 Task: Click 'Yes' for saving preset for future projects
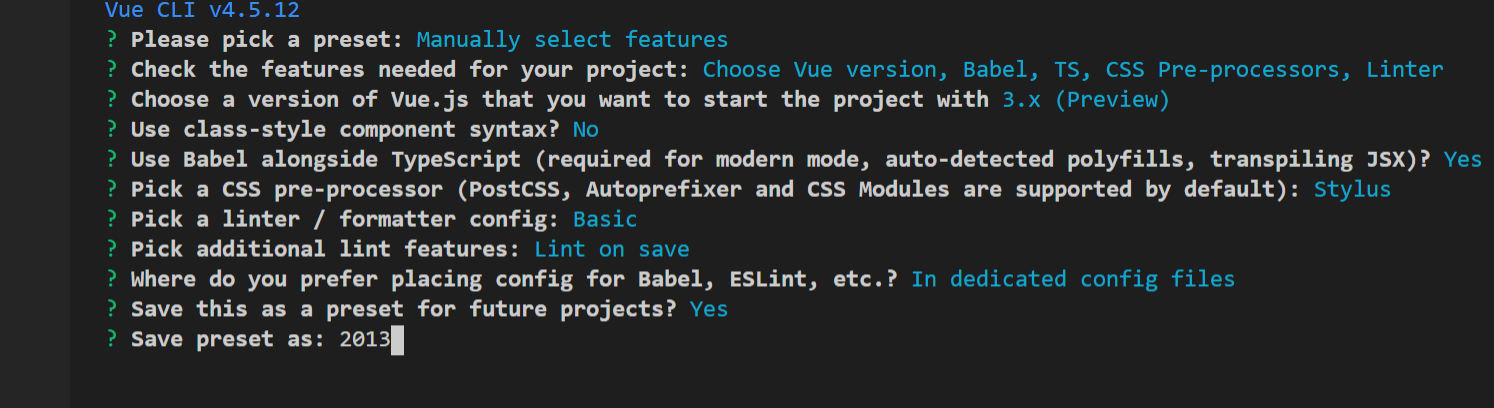pos(709,310)
